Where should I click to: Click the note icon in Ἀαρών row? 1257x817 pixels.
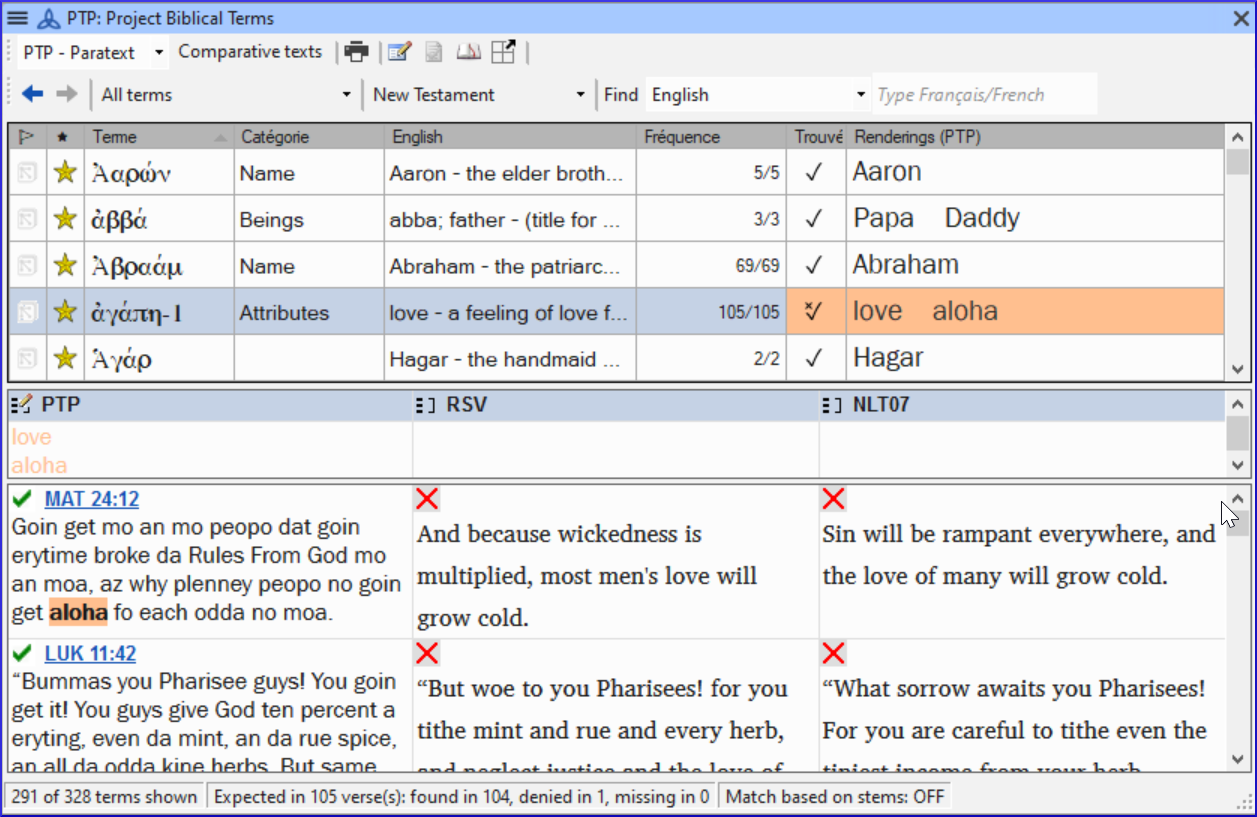click(x=28, y=173)
